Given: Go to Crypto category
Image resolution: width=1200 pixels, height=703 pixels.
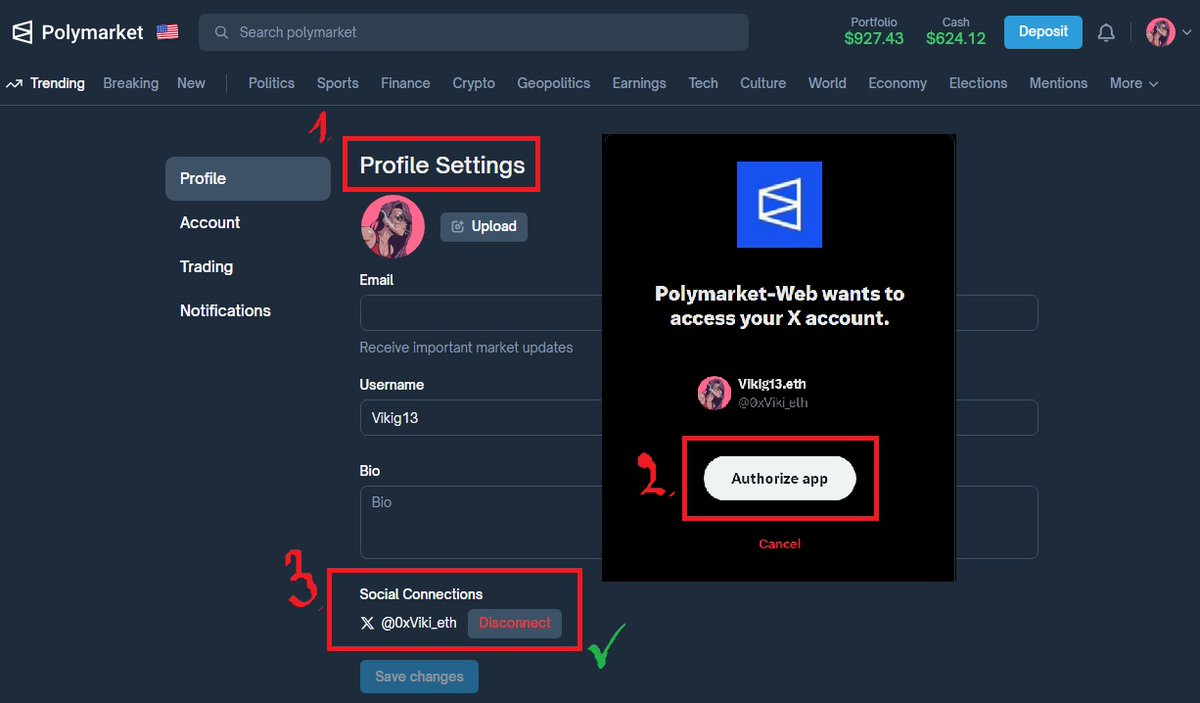Looking at the screenshot, I should (x=474, y=83).
